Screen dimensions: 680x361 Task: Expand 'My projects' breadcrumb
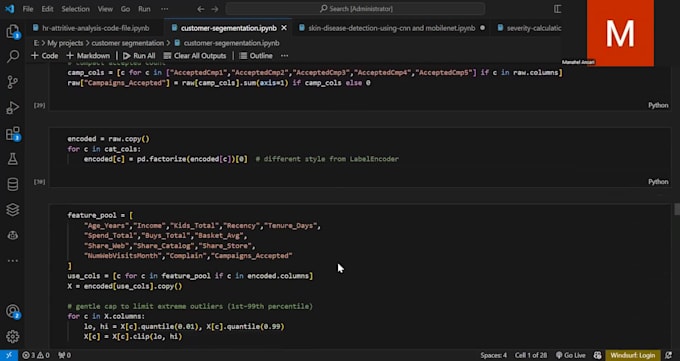click(65, 43)
